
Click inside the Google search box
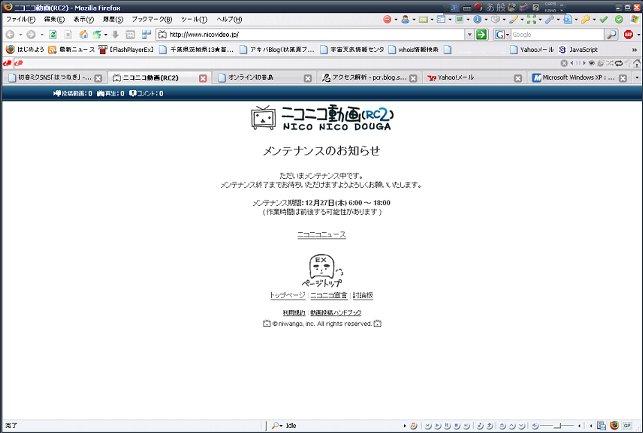557,35
